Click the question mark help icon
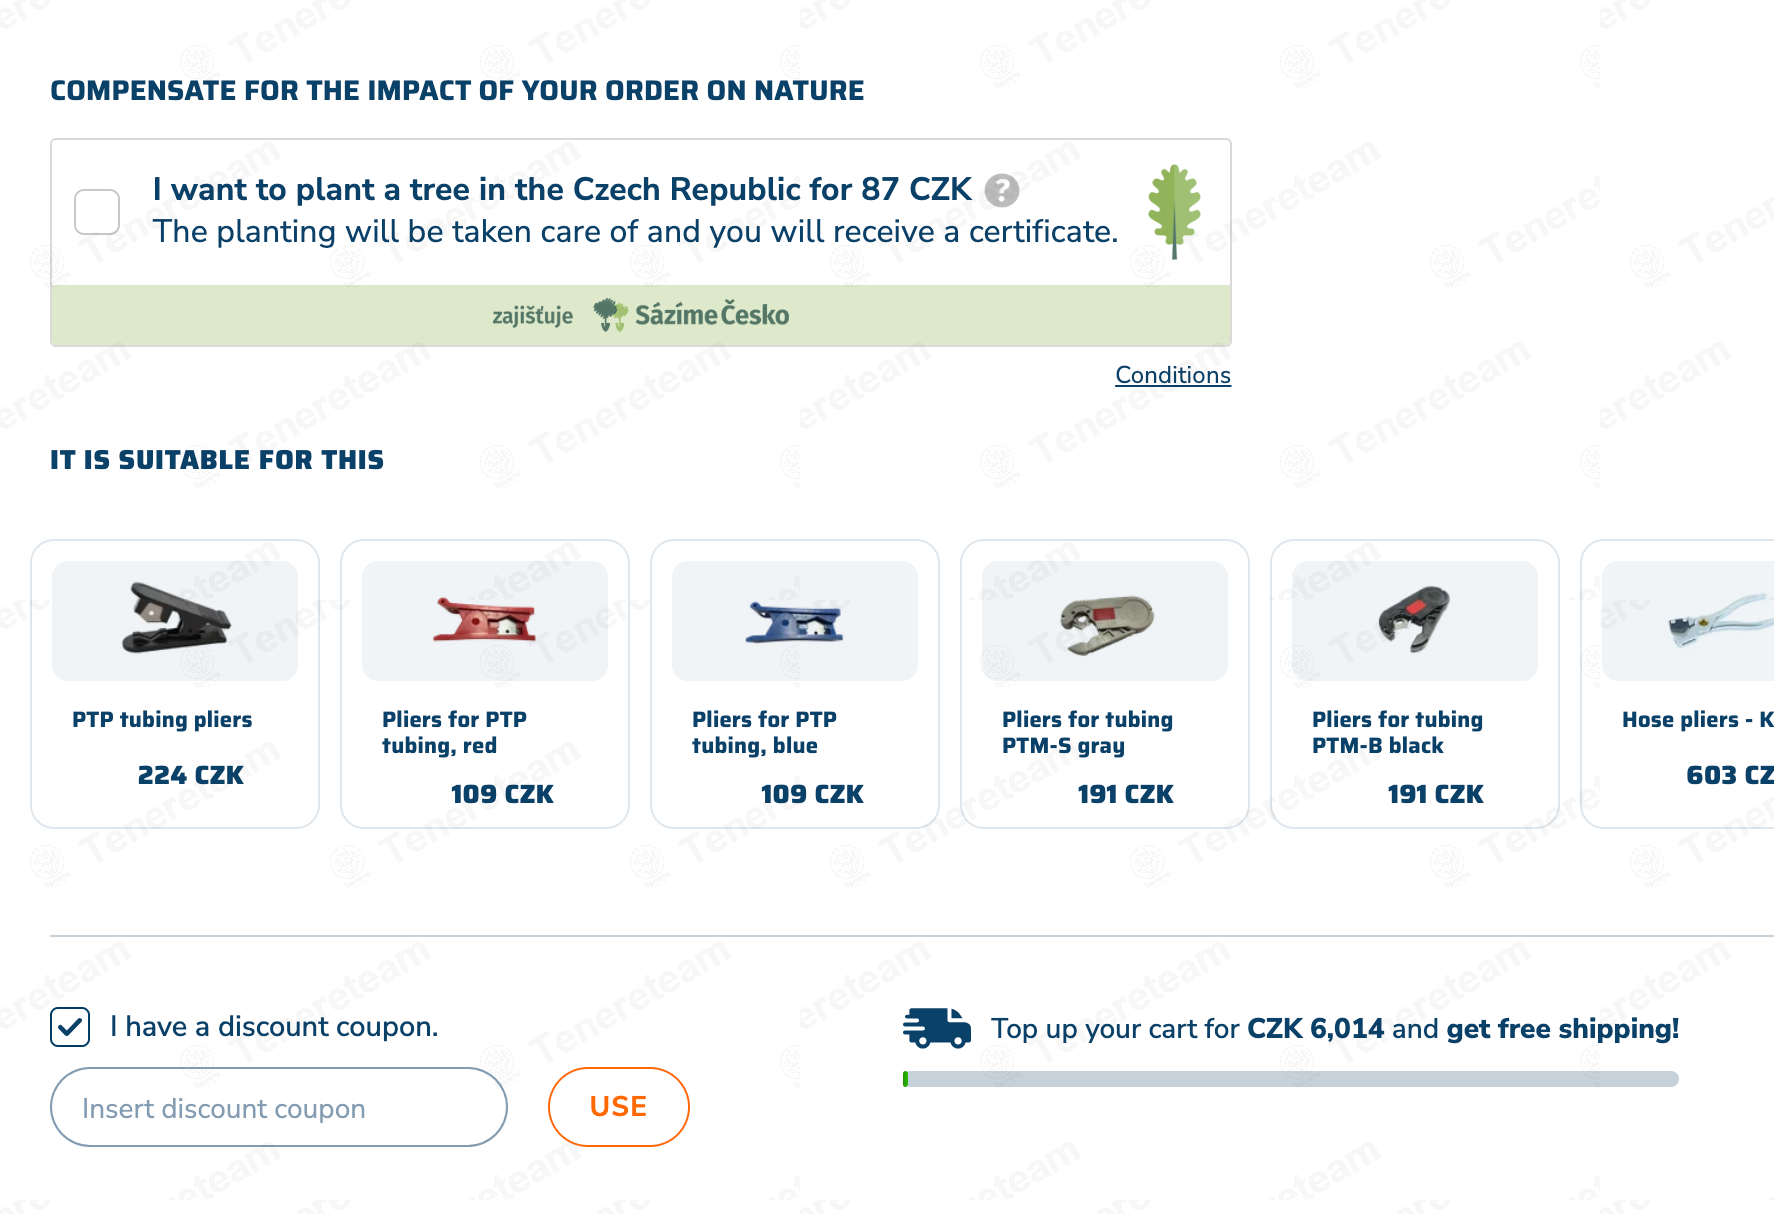This screenshot has height=1214, width=1774. tap(1001, 190)
